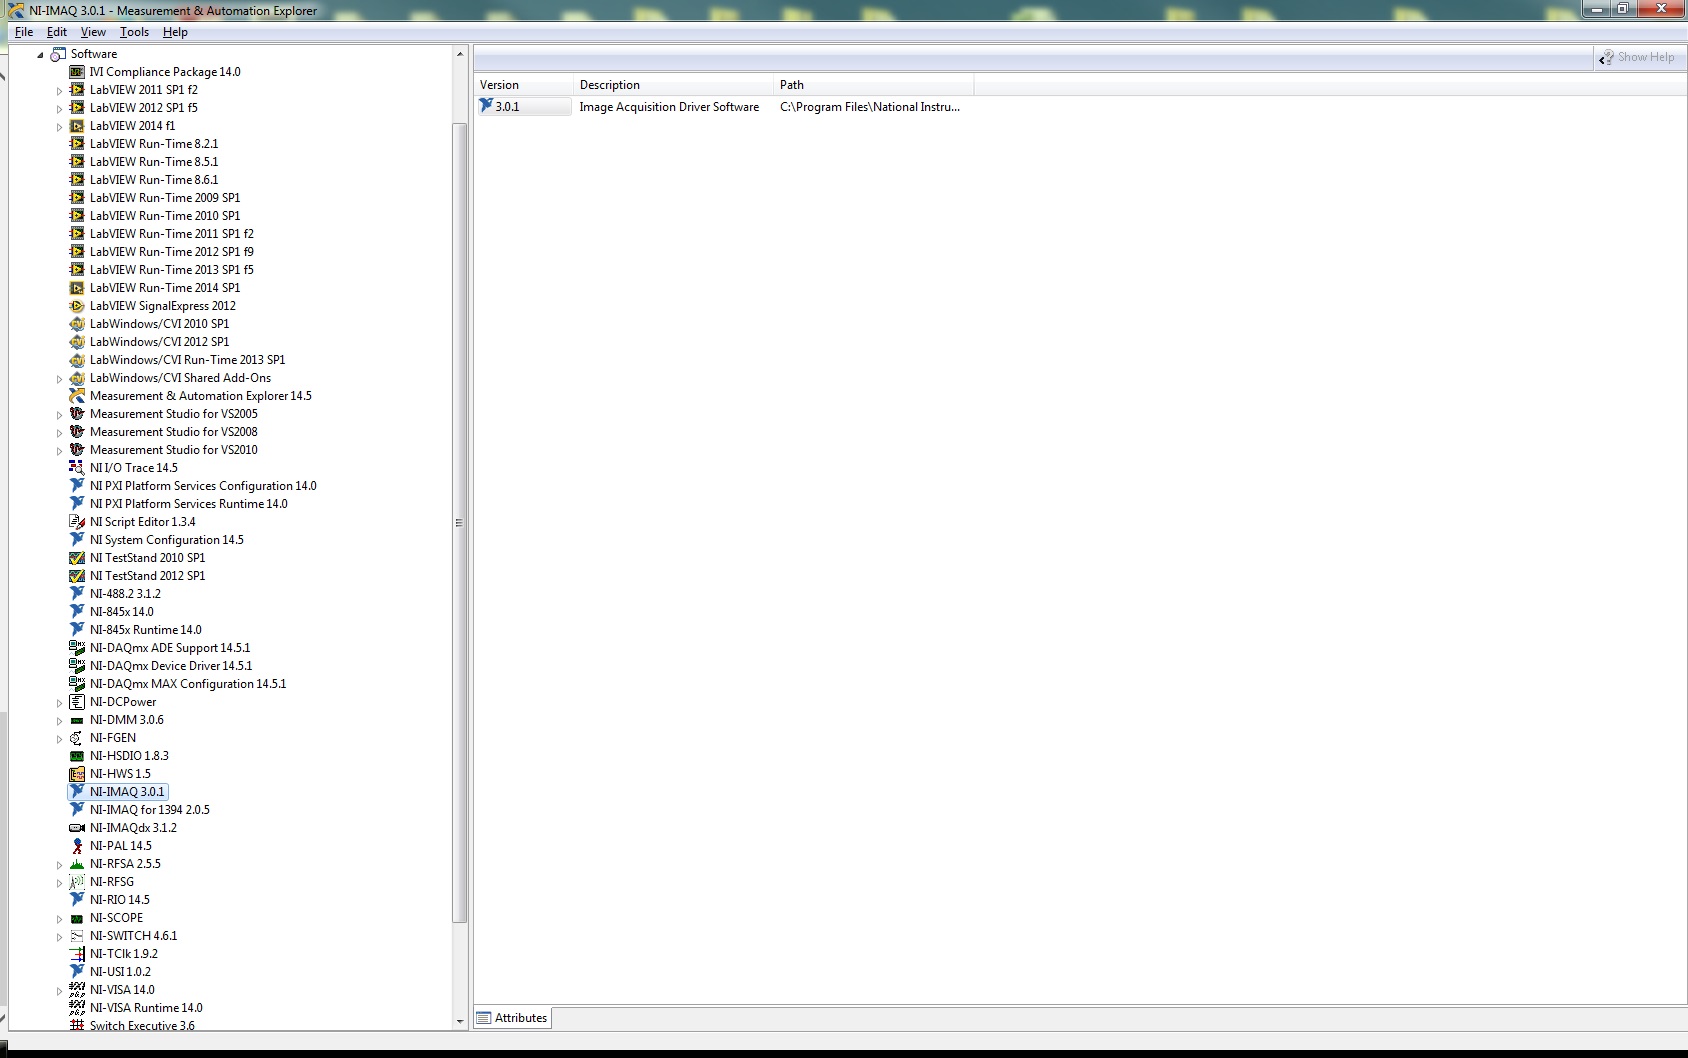Click the IVI Compliance Package 14.0 icon
1688x1058 pixels.
pyautogui.click(x=77, y=72)
